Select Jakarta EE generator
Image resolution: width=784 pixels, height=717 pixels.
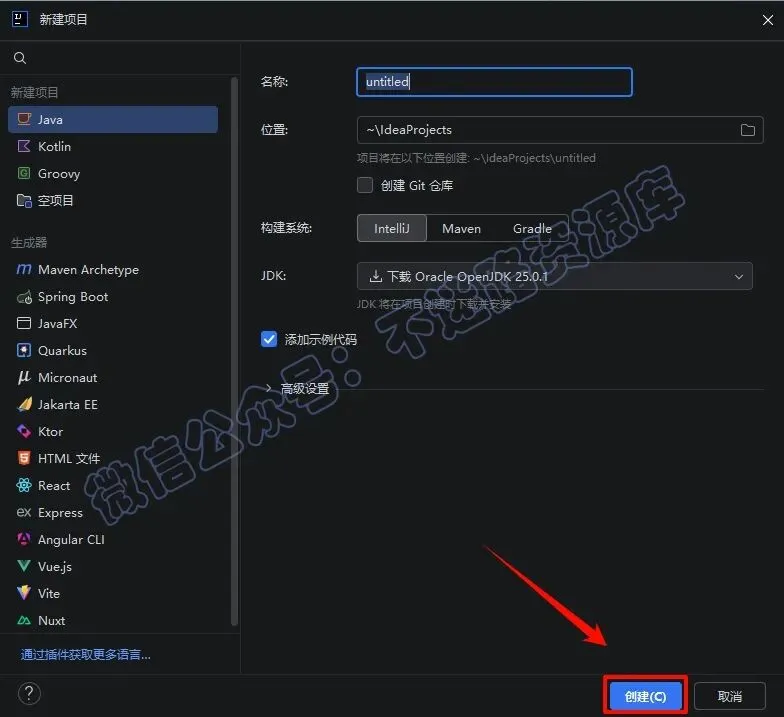point(113,404)
